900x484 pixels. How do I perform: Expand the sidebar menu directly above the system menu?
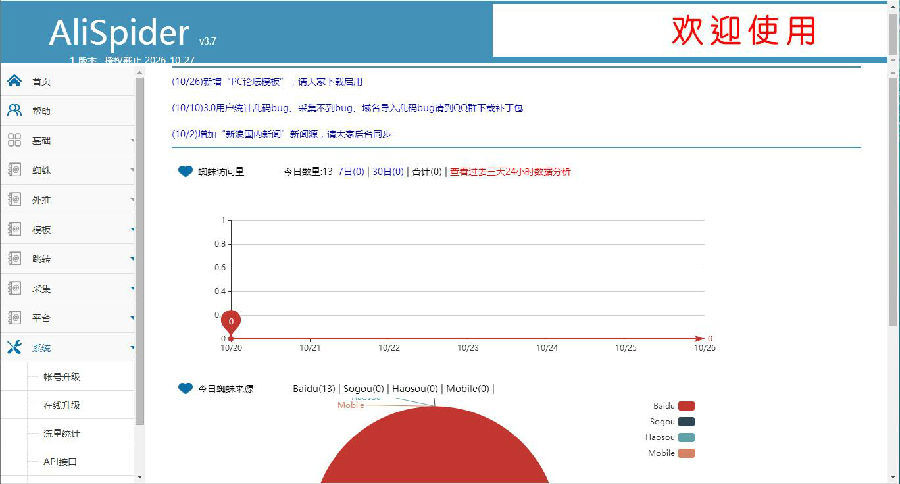click(68, 317)
